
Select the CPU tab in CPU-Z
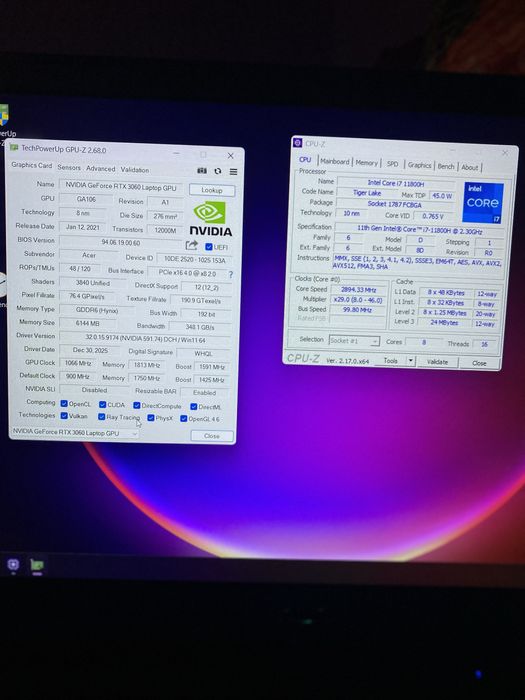tap(305, 159)
